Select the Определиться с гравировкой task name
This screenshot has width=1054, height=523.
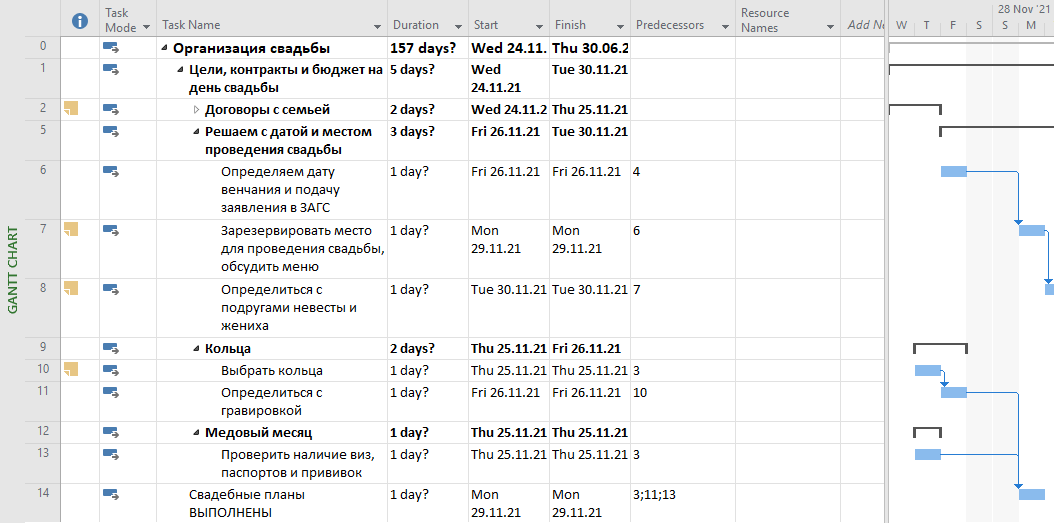click(x=272, y=401)
